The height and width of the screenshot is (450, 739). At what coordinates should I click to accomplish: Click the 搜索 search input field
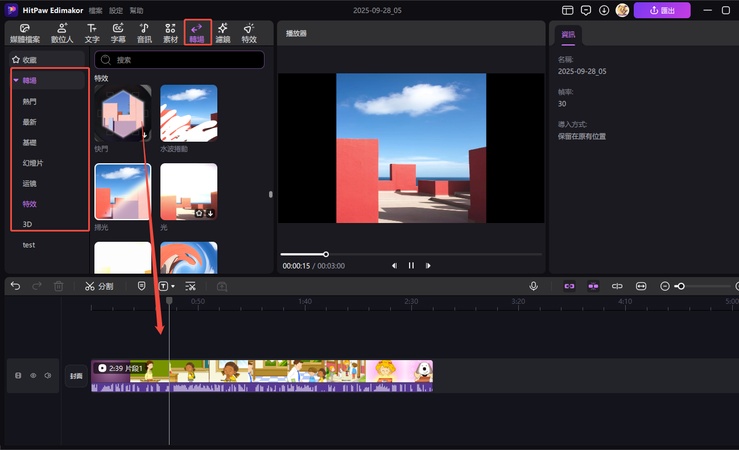coord(180,60)
